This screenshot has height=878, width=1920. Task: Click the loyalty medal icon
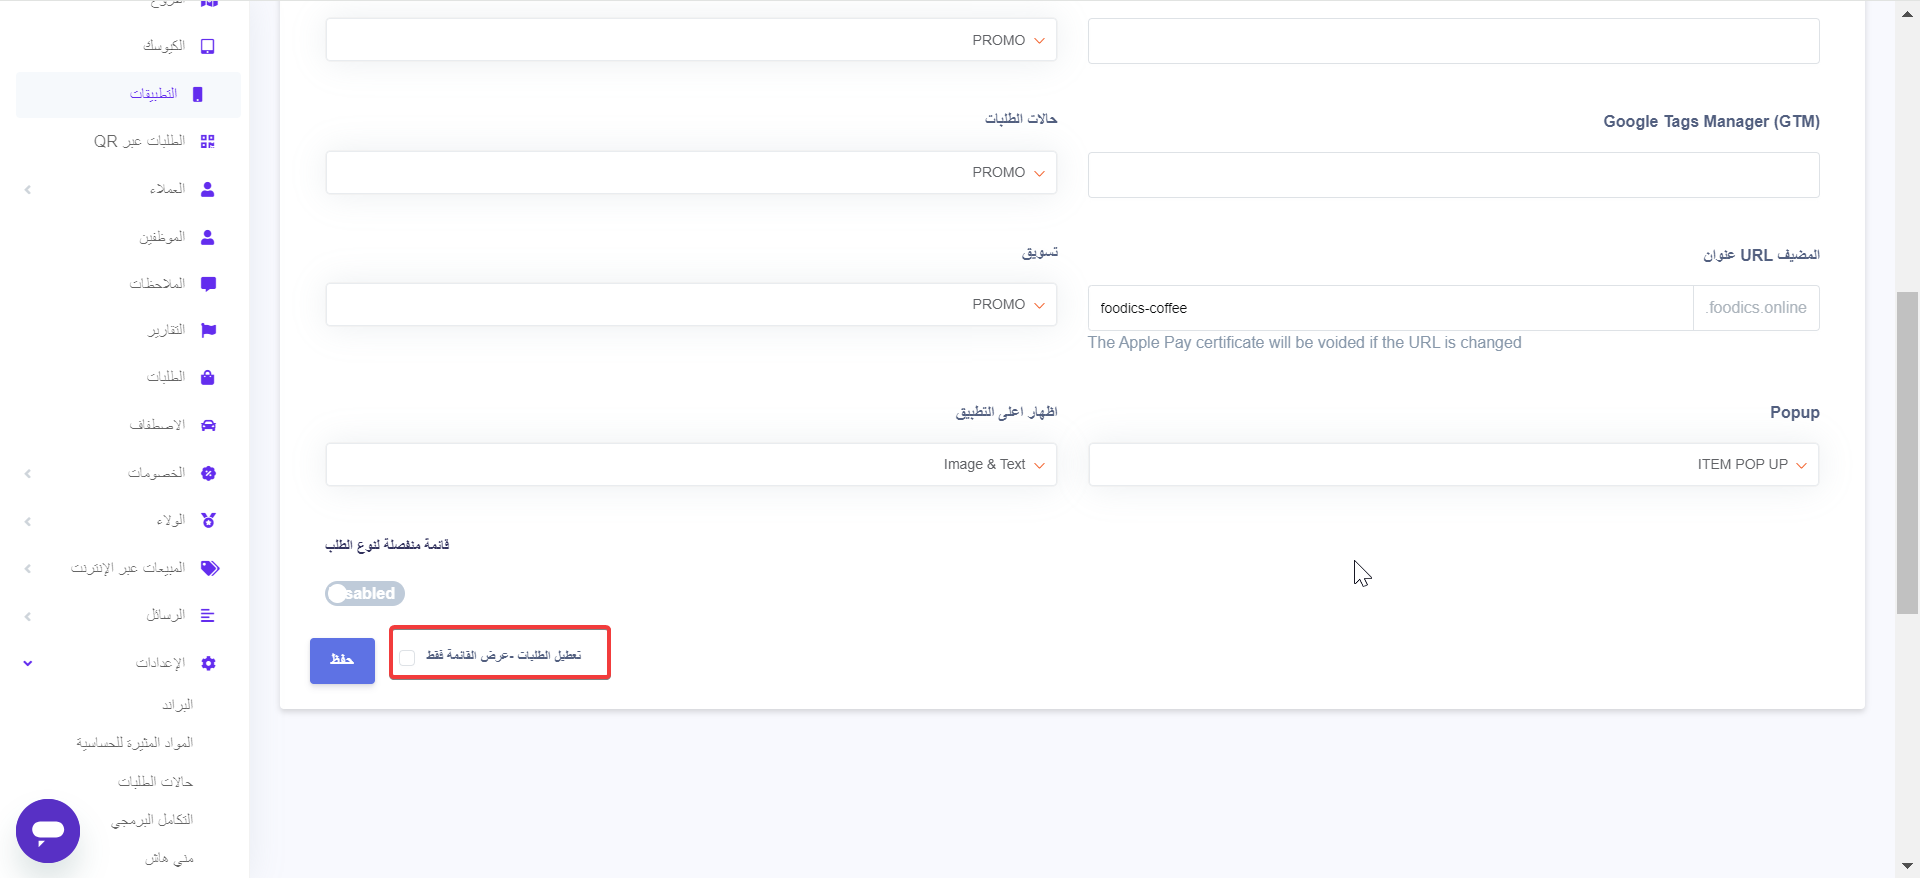pyautogui.click(x=208, y=520)
